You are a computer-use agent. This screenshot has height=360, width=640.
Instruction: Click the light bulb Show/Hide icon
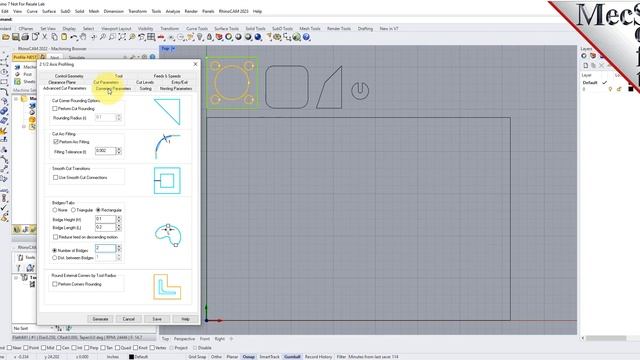coord(200,37)
